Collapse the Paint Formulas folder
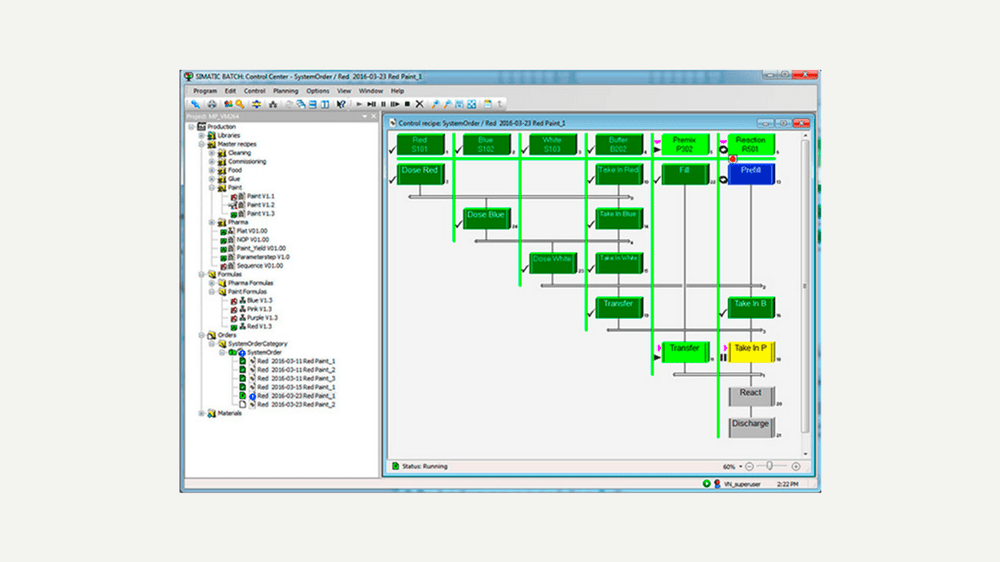1000x562 pixels. point(212,292)
